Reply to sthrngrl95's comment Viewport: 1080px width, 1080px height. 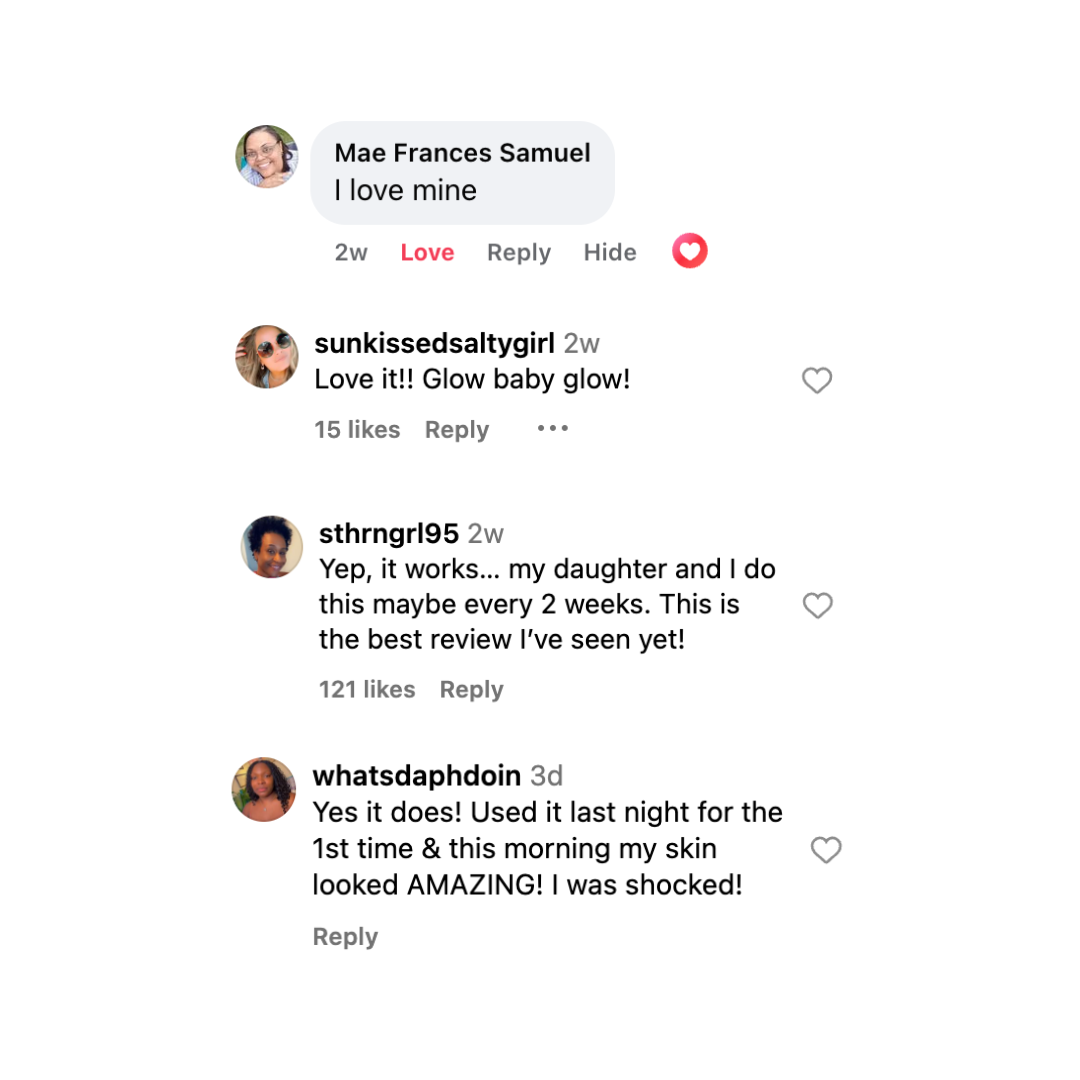(471, 690)
